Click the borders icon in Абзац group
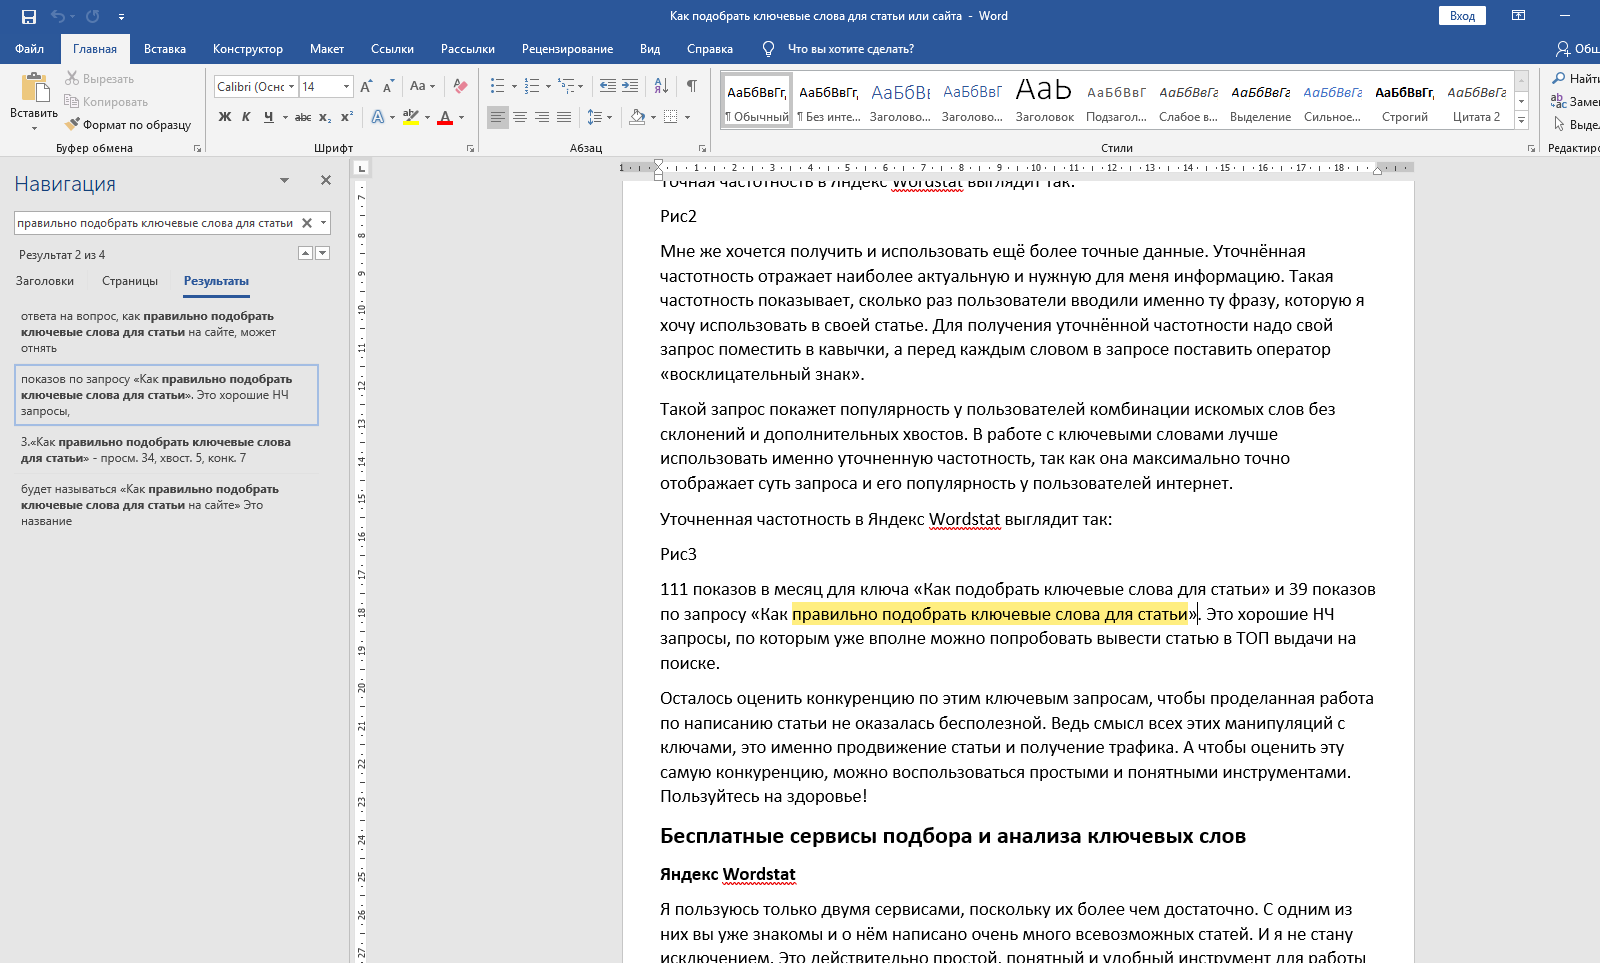This screenshot has height=963, width=1600. (671, 117)
